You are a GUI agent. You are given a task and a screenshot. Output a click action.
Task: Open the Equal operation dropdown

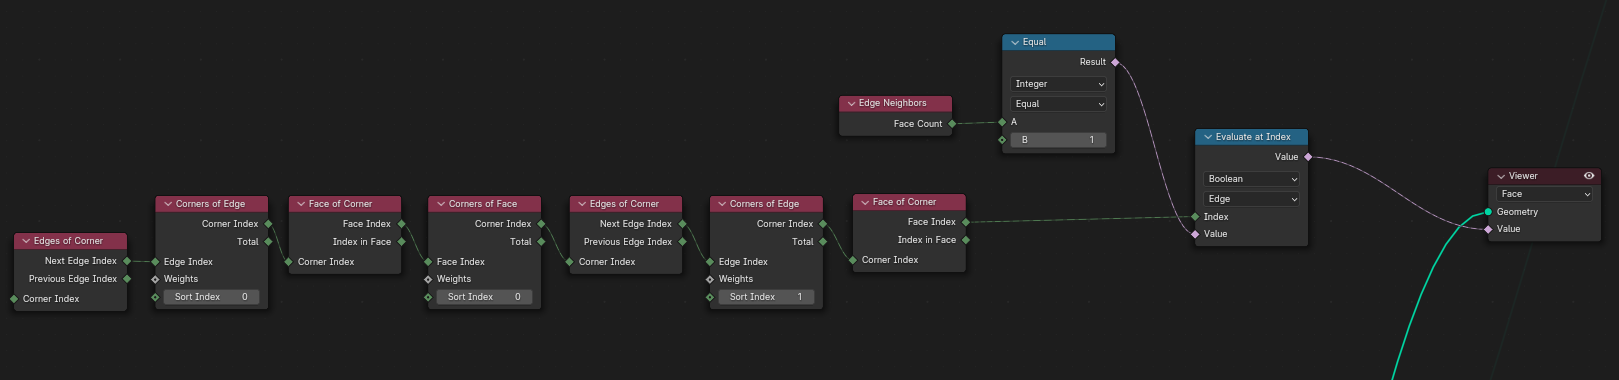pyautogui.click(x=1059, y=104)
